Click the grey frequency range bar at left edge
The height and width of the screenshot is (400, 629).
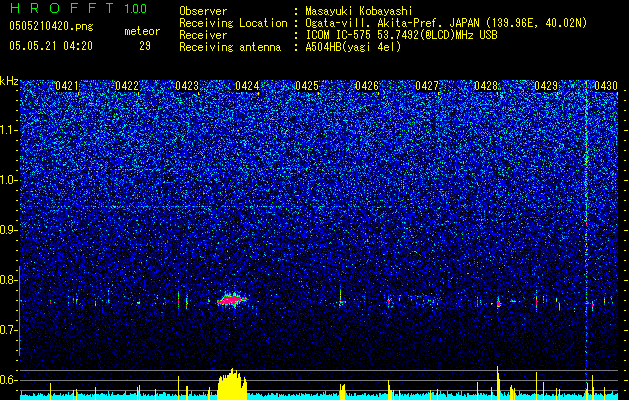click(x=19, y=311)
